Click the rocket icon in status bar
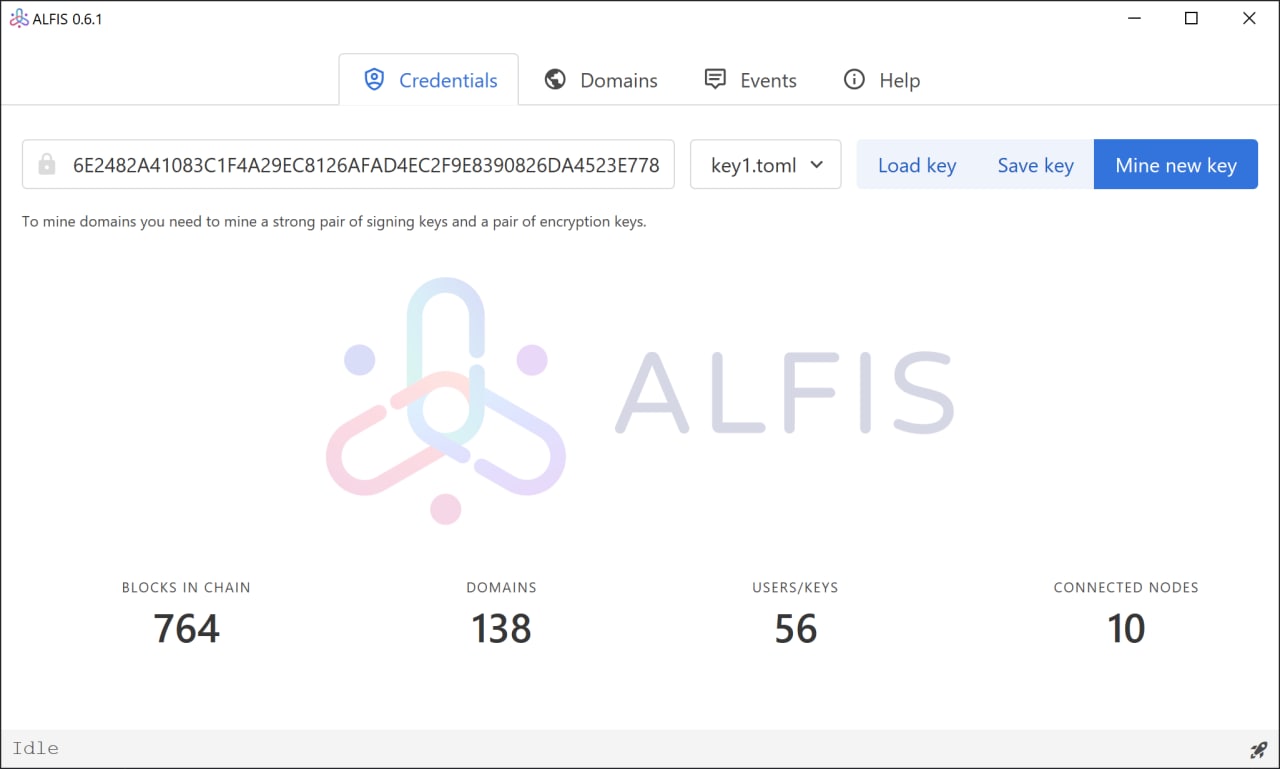 tap(1258, 749)
